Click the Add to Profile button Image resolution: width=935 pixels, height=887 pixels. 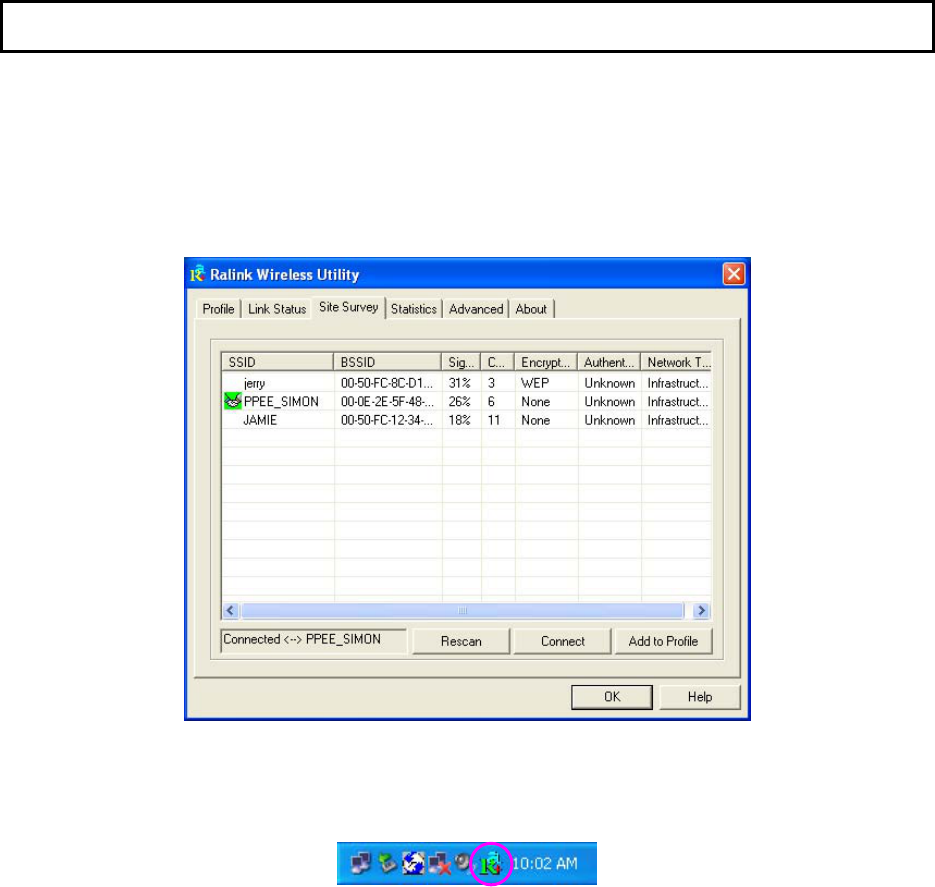(663, 641)
